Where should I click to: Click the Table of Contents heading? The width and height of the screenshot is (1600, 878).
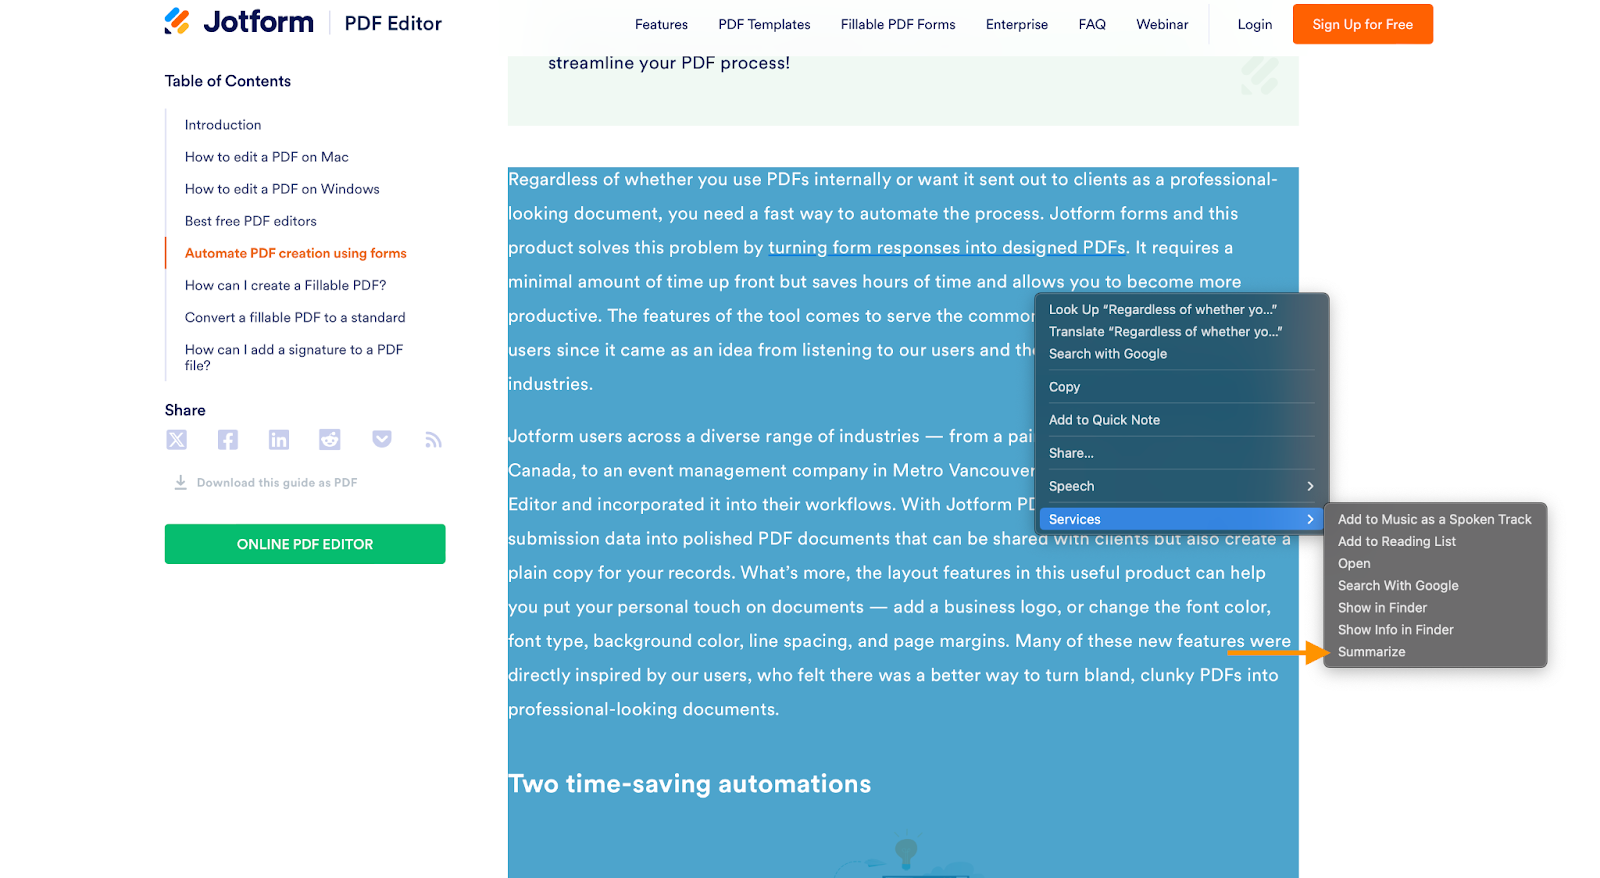(228, 81)
